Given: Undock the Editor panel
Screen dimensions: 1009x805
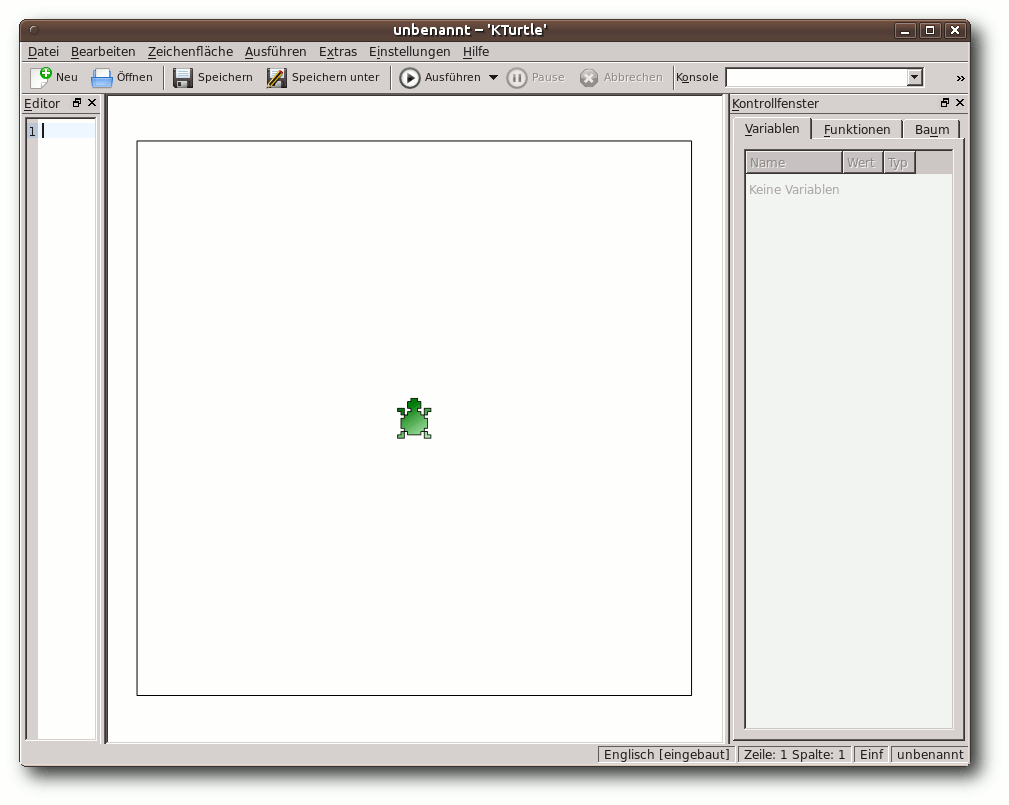Looking at the screenshot, I should coord(77,103).
